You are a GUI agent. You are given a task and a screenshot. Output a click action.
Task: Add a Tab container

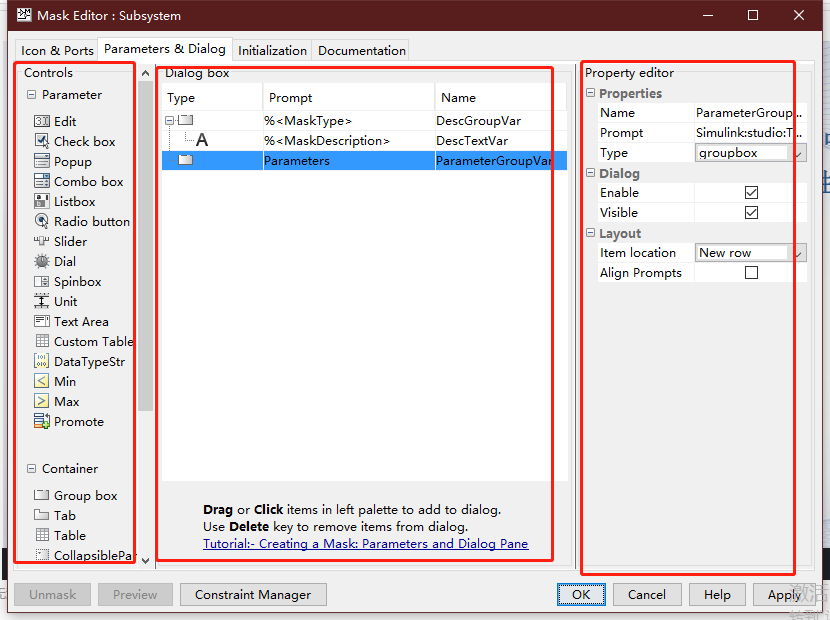click(55, 515)
